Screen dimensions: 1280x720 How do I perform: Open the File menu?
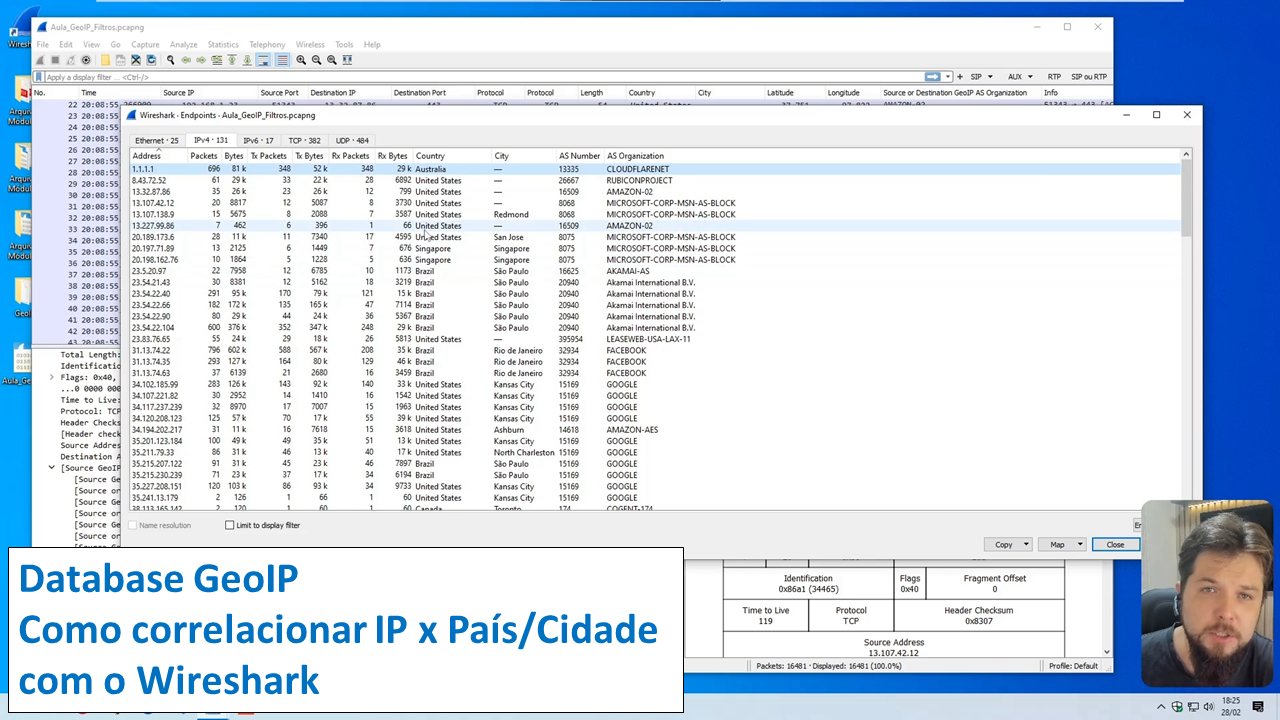tap(43, 45)
